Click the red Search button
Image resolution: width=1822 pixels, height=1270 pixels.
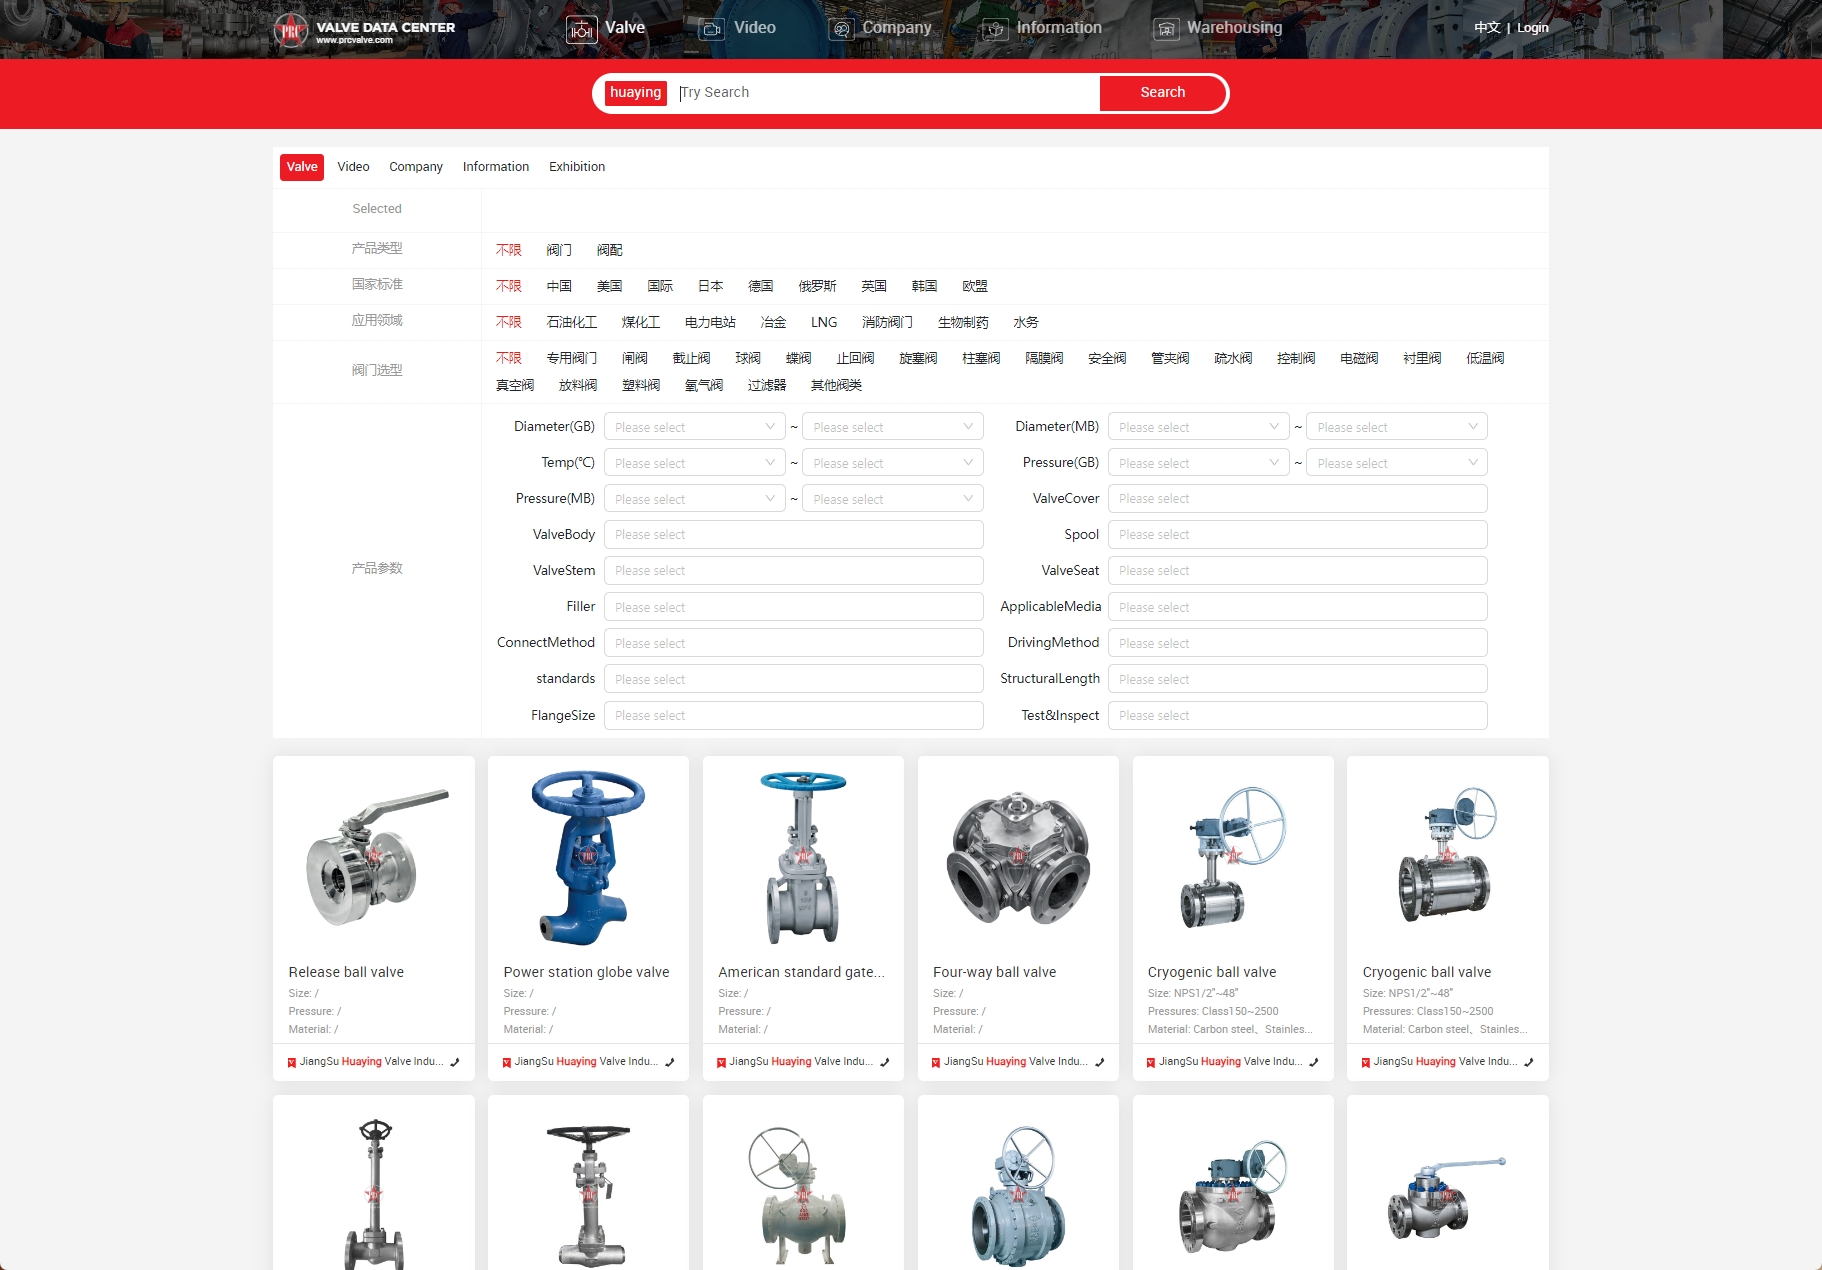[1162, 92]
